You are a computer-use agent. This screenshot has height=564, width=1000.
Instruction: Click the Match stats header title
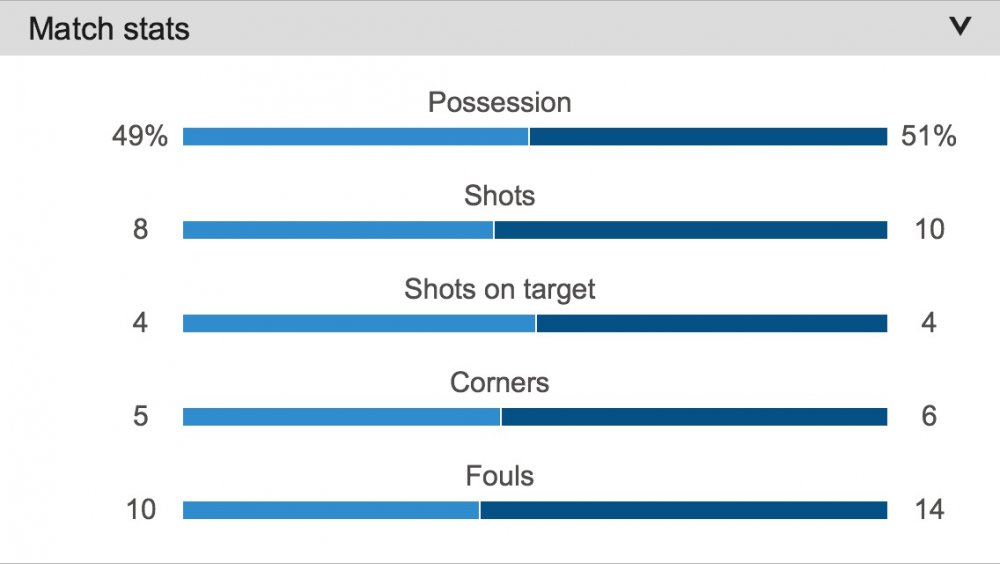pyautogui.click(x=109, y=29)
